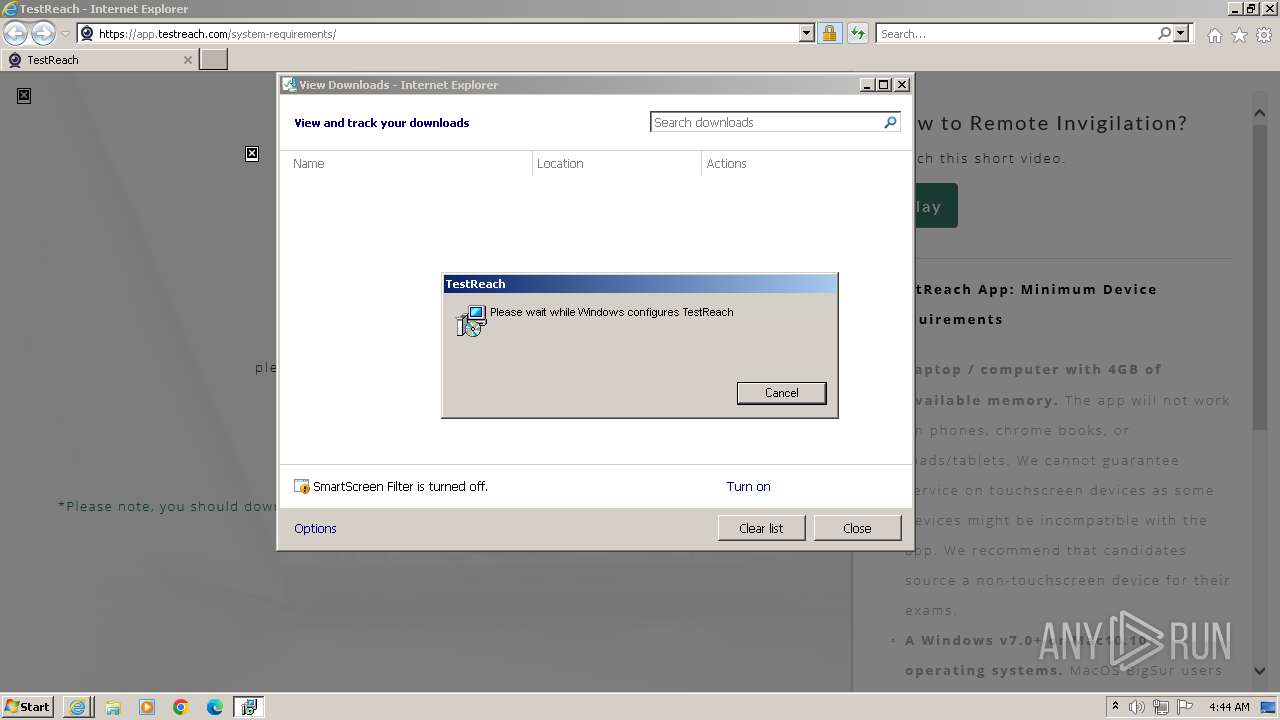1280x720 pixels.
Task: Turn on SmartScreen Filter link
Action: 748,487
